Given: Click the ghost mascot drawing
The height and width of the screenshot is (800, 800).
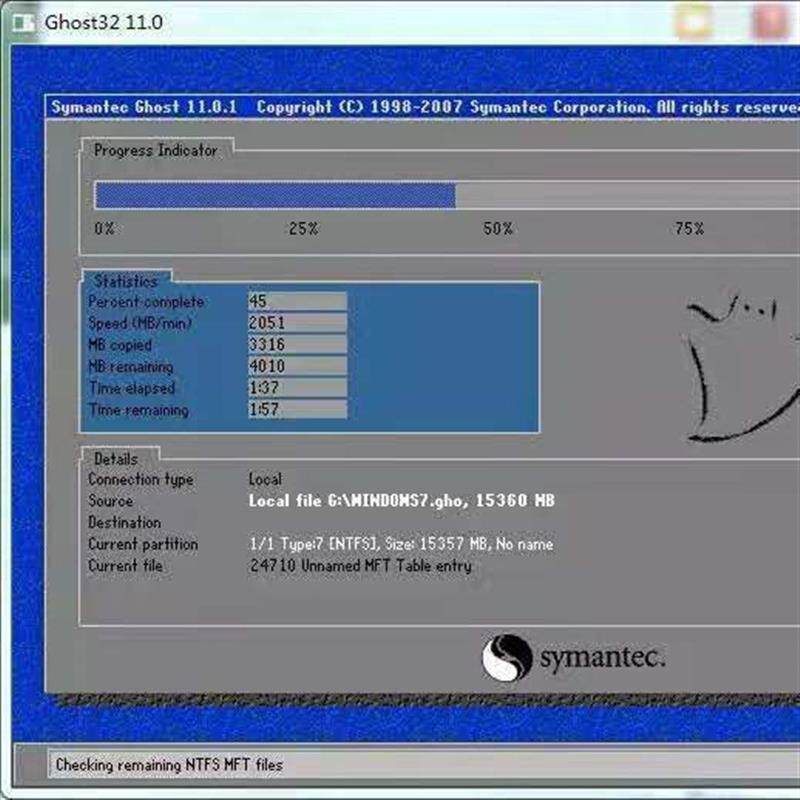Looking at the screenshot, I should [x=740, y=368].
